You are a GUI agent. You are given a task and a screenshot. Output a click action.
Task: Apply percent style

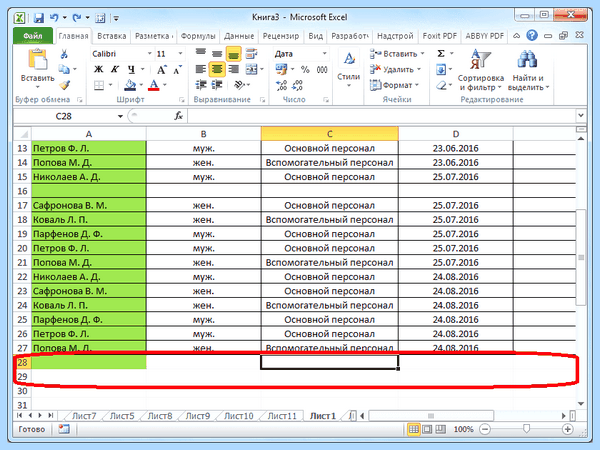(x=305, y=70)
